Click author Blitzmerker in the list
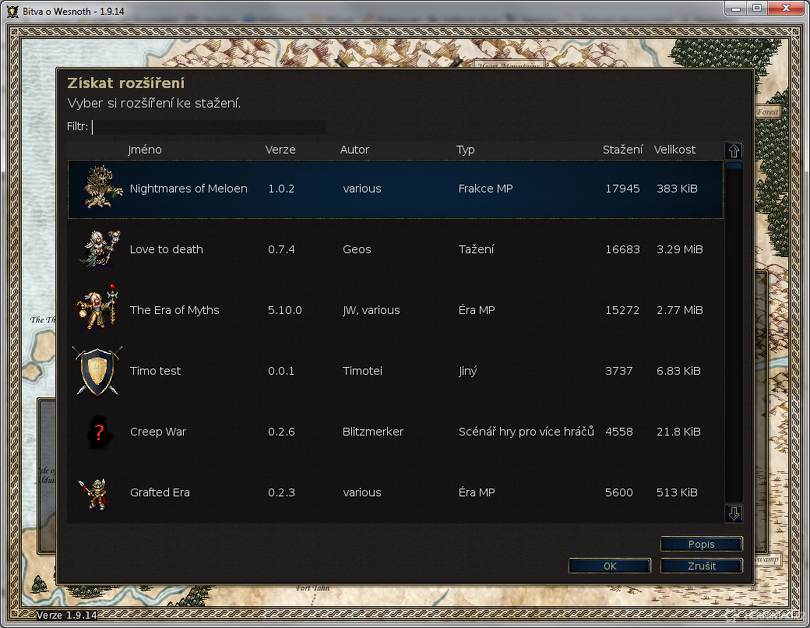The width and height of the screenshot is (810, 628). [373, 432]
